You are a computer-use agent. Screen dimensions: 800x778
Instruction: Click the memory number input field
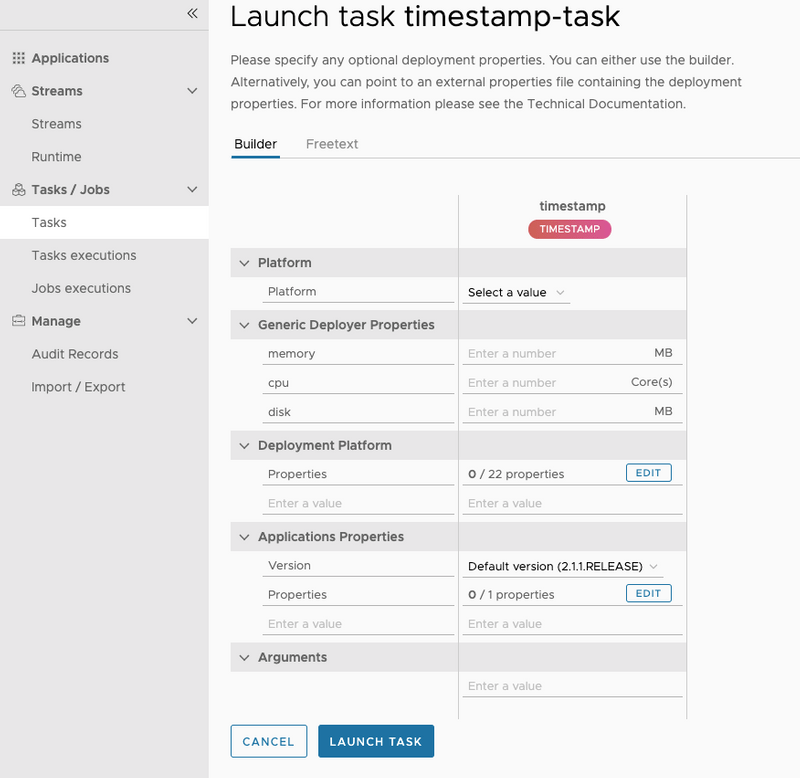pos(555,354)
